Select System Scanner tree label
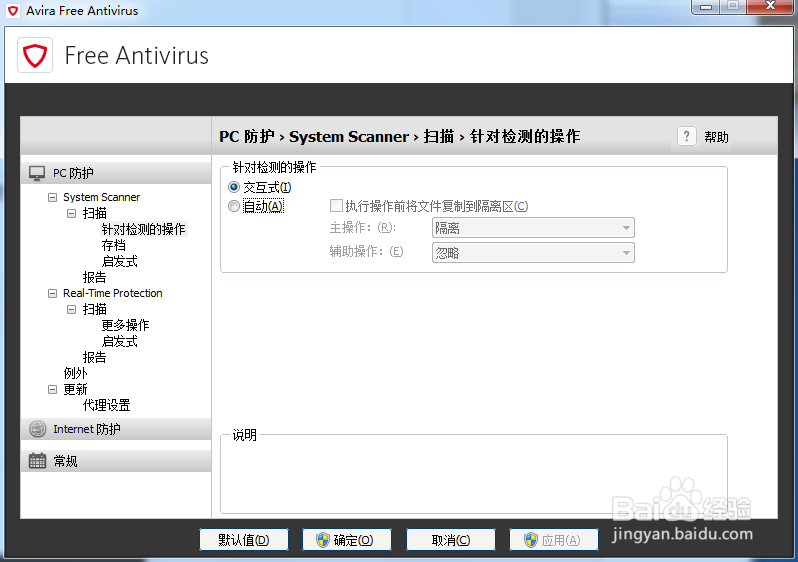 [101, 197]
